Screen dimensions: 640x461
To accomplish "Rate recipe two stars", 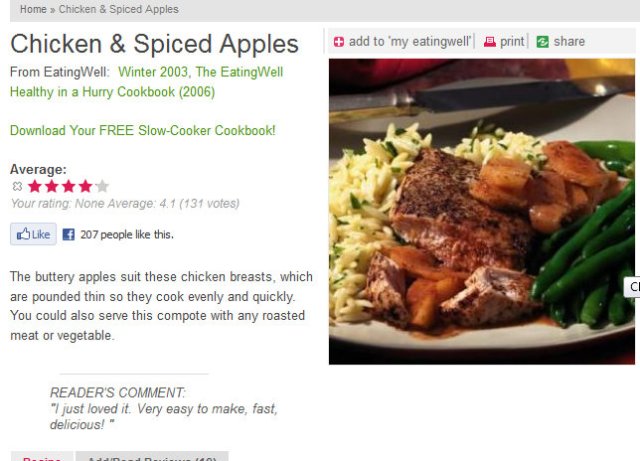I will (52, 186).
